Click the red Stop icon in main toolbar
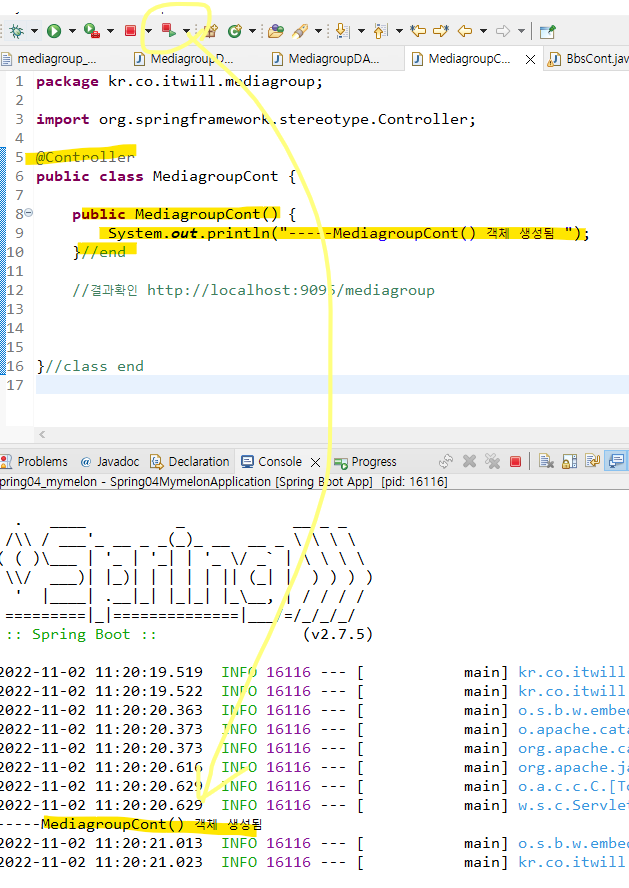The width and height of the screenshot is (629, 888). (131, 31)
